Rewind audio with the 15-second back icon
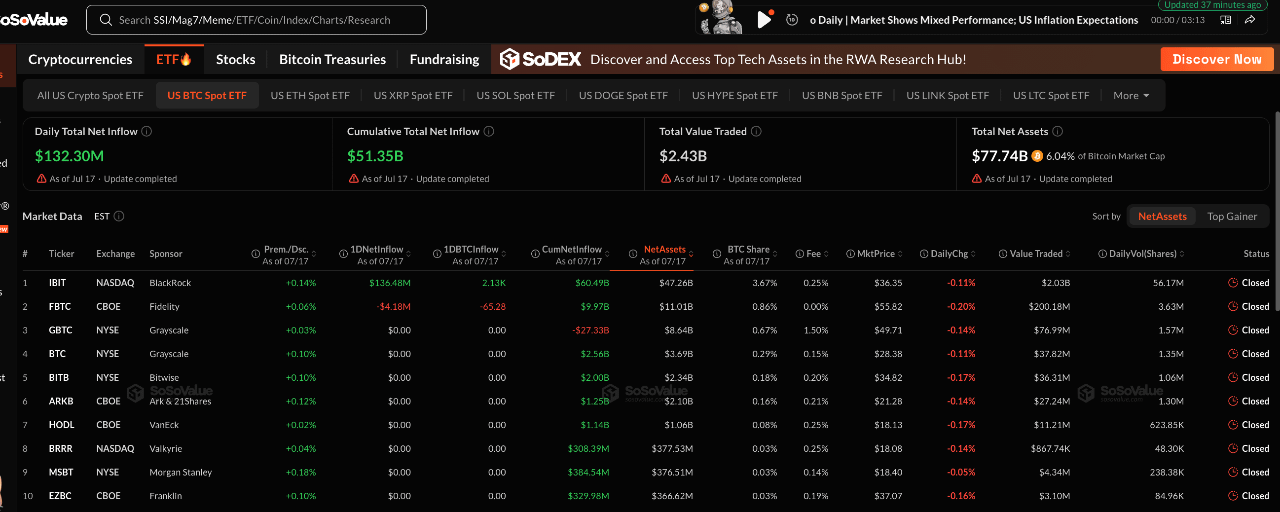The image size is (1280, 512). pos(792,19)
